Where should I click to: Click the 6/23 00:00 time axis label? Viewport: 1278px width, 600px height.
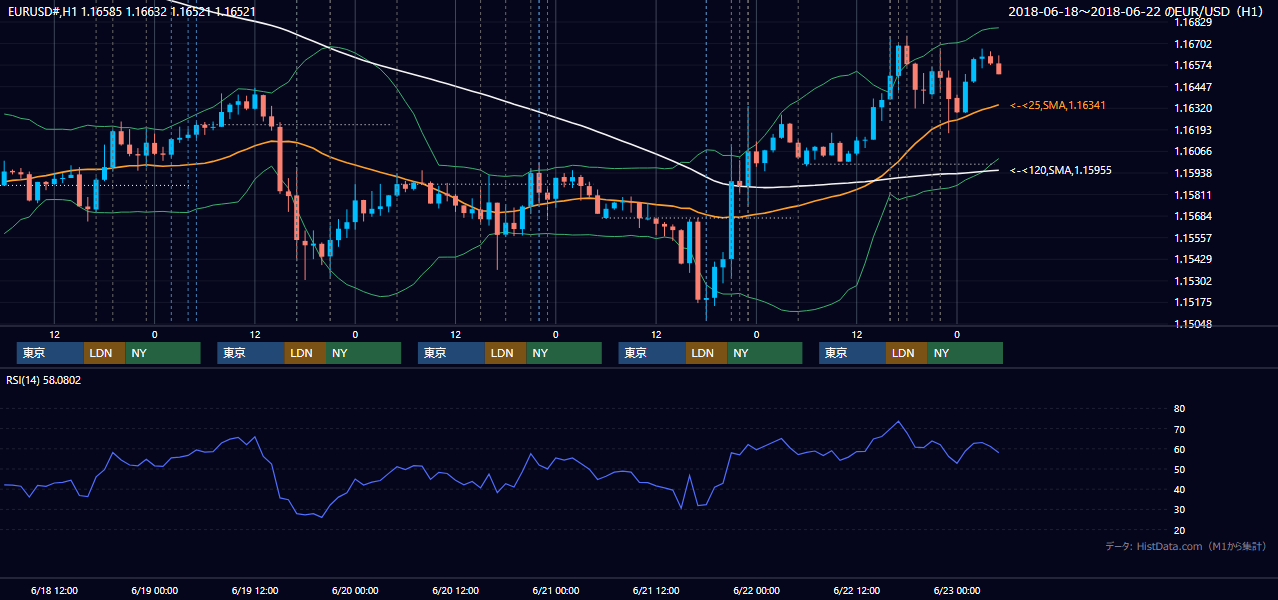coord(957,590)
